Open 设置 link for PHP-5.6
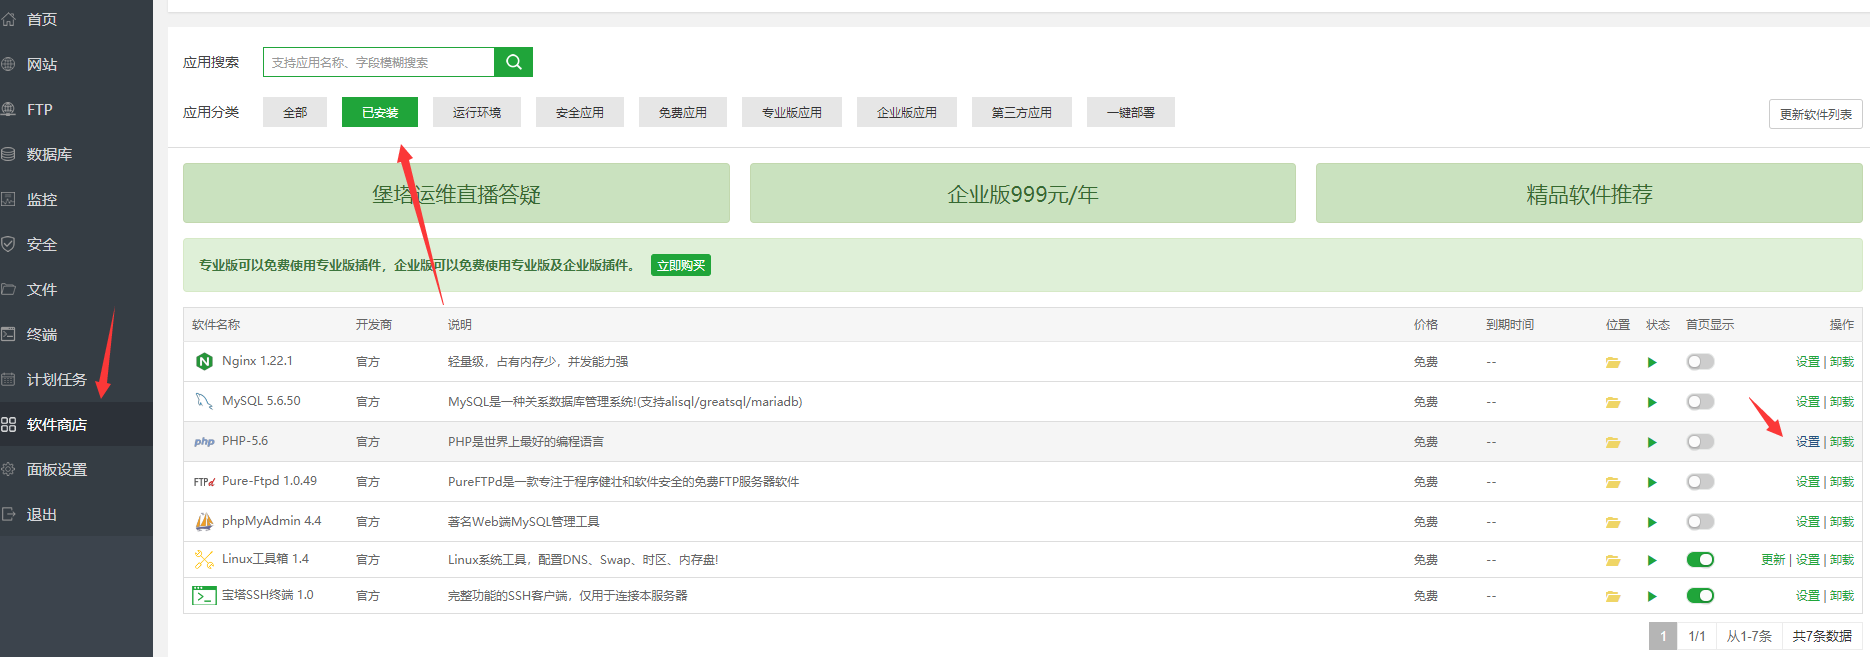The height and width of the screenshot is (657, 1870). (x=1807, y=442)
